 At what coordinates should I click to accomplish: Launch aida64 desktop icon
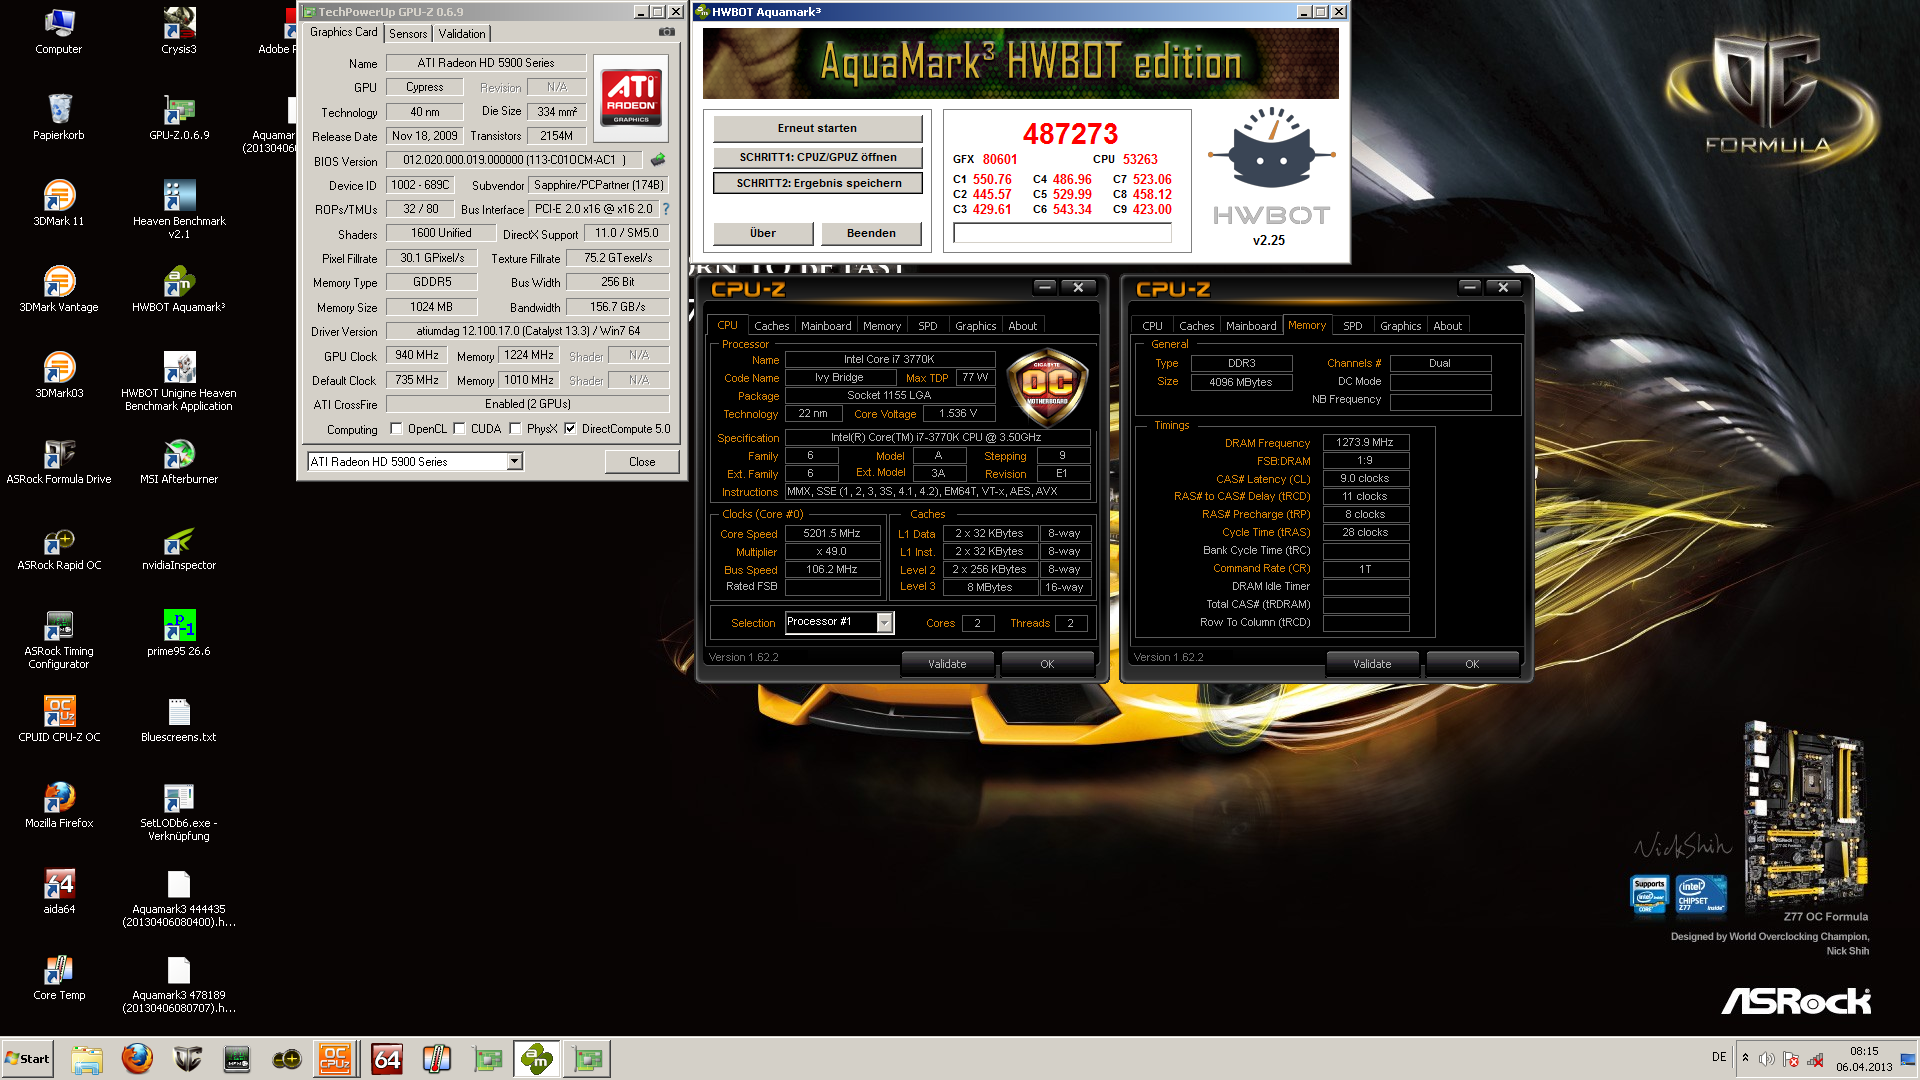(x=59, y=890)
